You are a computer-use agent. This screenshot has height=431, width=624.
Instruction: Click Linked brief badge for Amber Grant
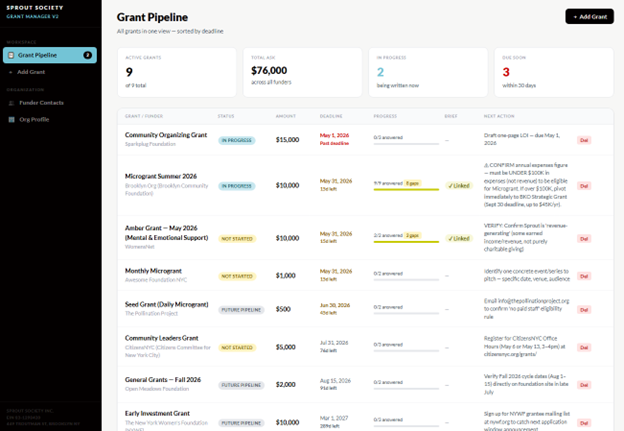[x=459, y=239]
